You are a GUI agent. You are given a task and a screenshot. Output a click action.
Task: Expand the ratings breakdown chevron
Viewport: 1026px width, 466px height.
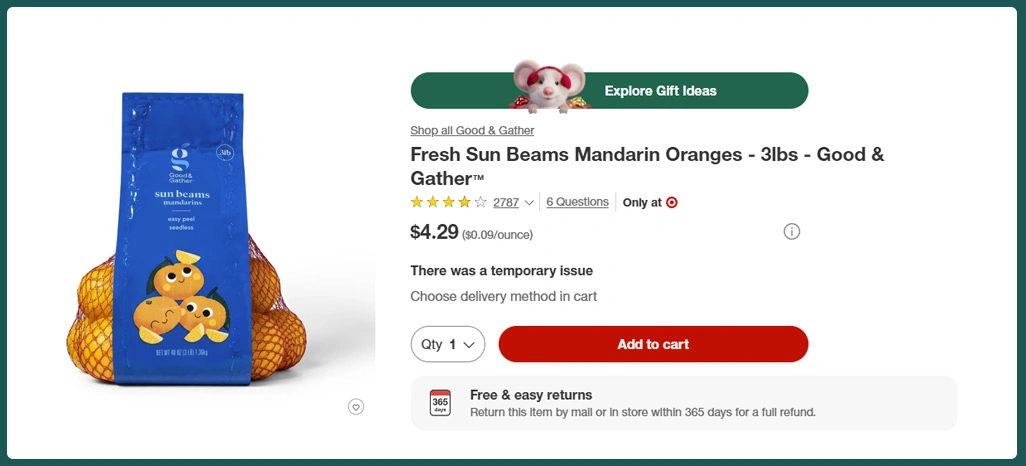[x=530, y=203]
